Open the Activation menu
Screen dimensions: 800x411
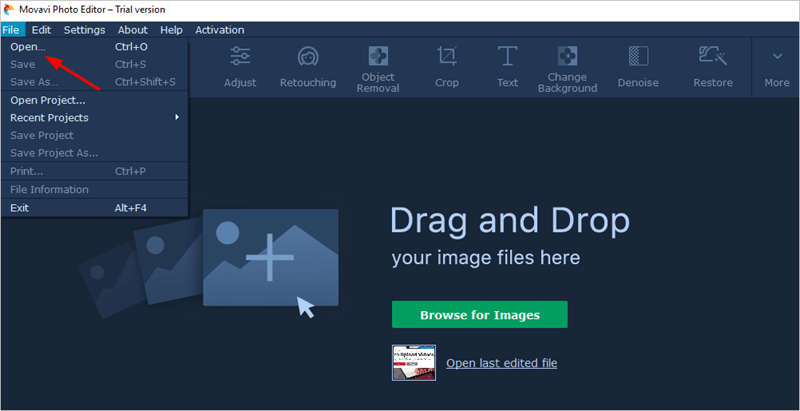coord(219,30)
